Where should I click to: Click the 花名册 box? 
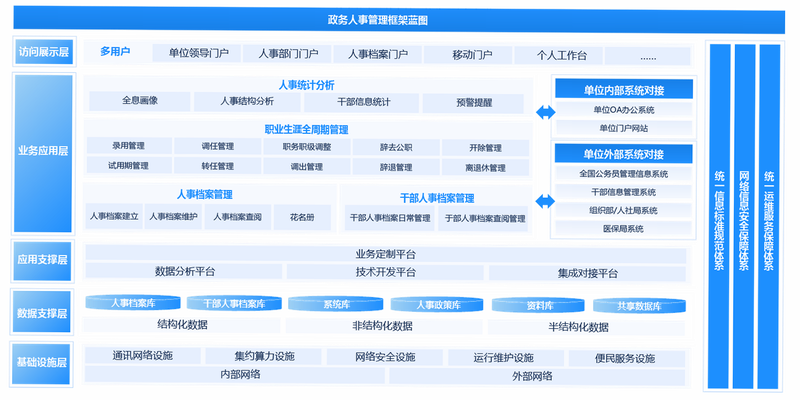pyautogui.click(x=302, y=217)
